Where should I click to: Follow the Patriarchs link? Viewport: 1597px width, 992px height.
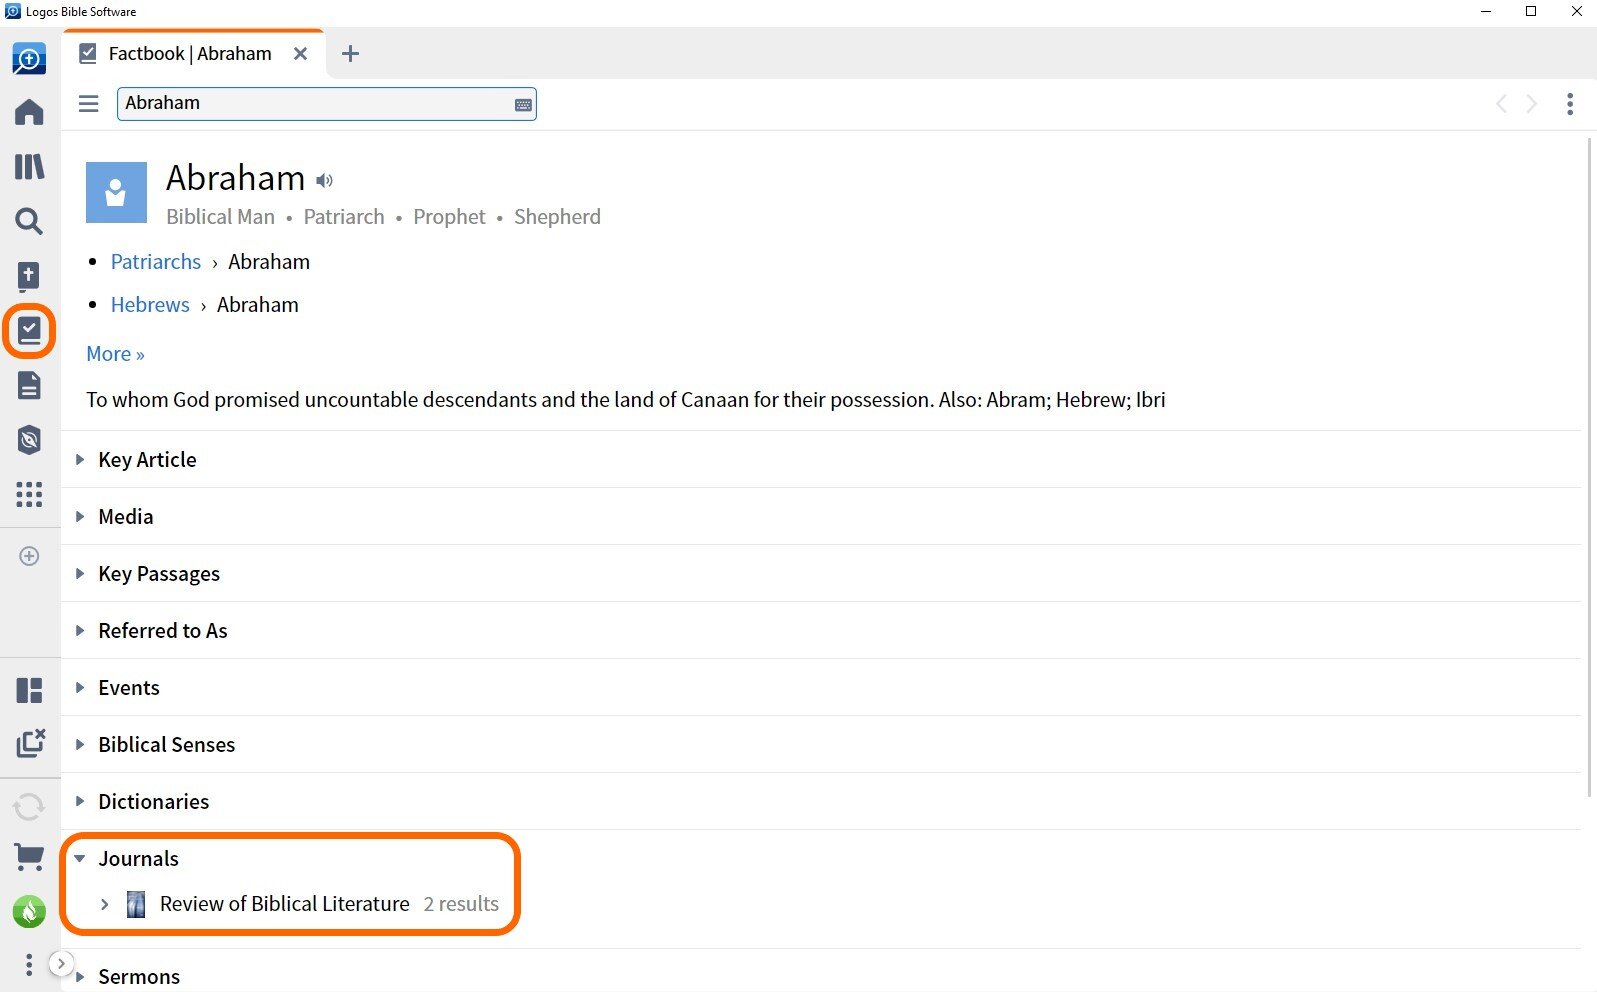click(156, 262)
